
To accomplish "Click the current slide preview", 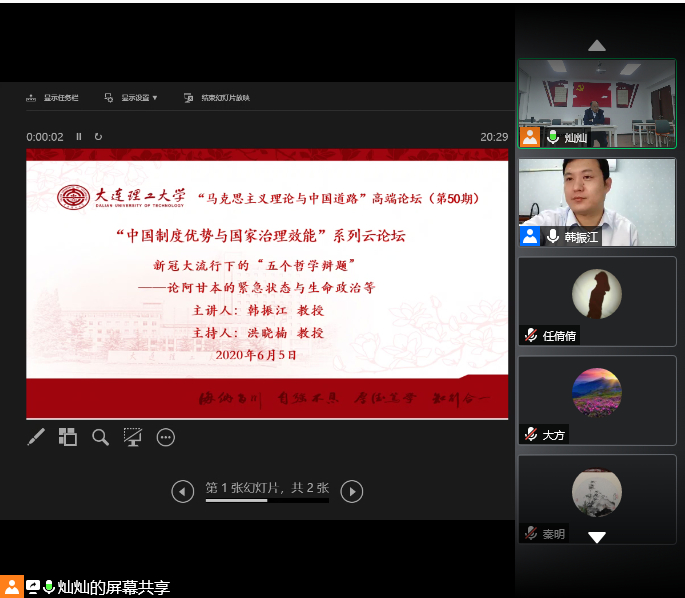I will 267,284.
